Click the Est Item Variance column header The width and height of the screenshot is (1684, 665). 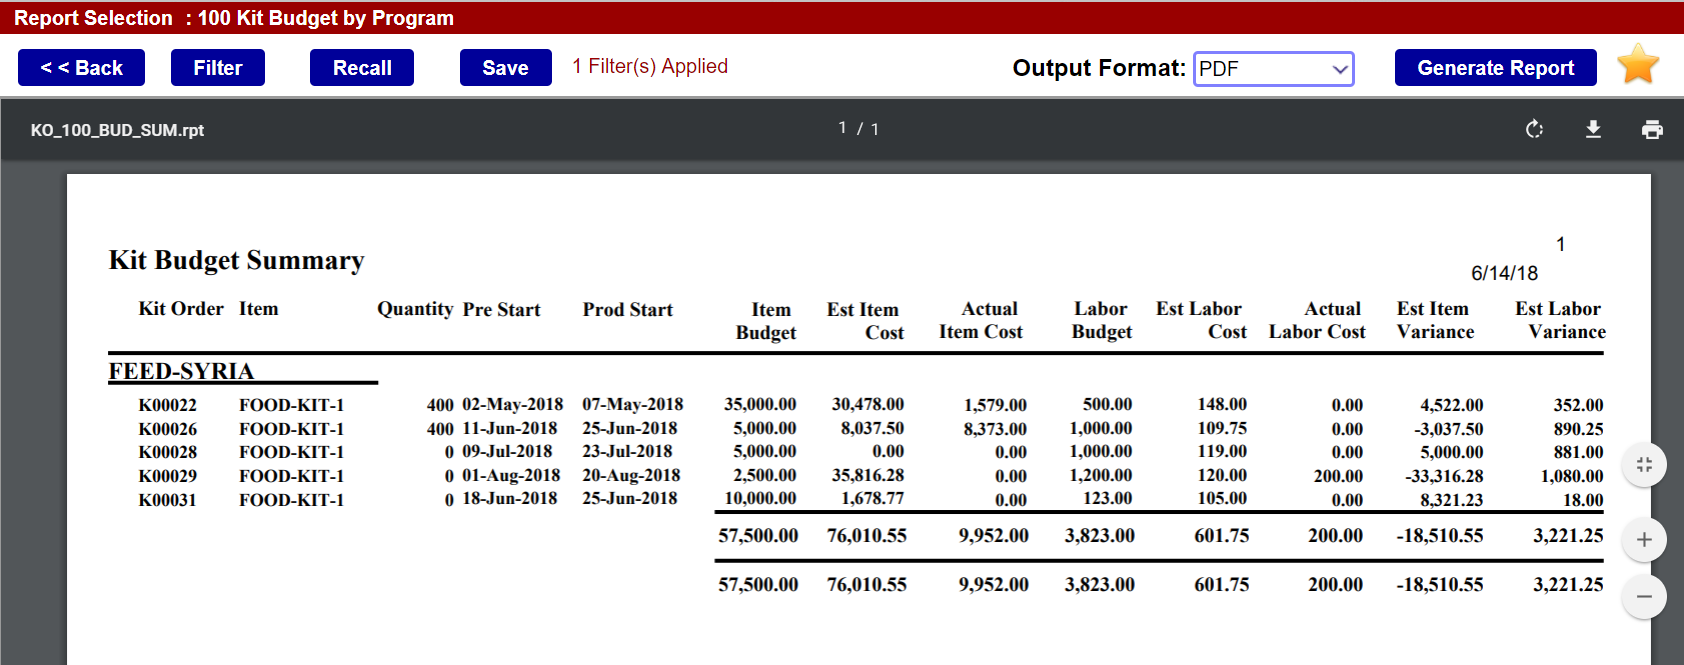tap(1435, 320)
